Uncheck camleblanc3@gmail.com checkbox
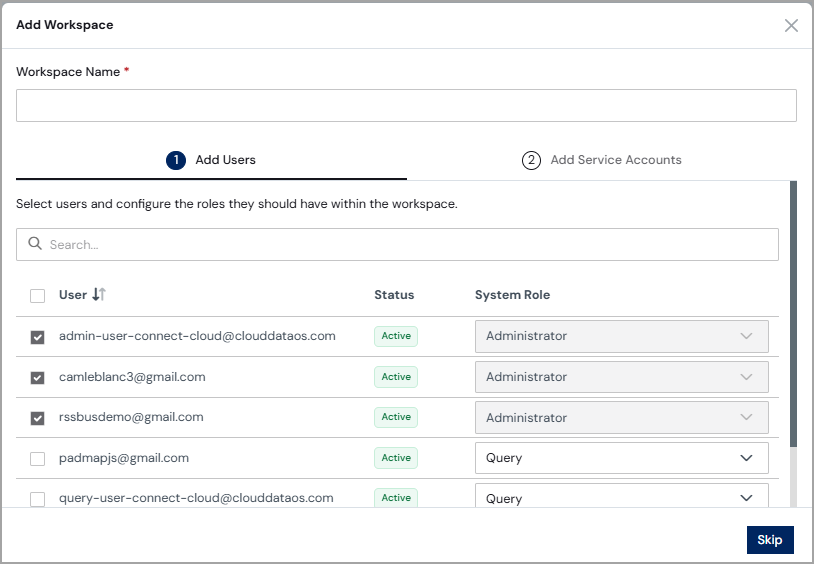This screenshot has width=814, height=564. click(37, 378)
